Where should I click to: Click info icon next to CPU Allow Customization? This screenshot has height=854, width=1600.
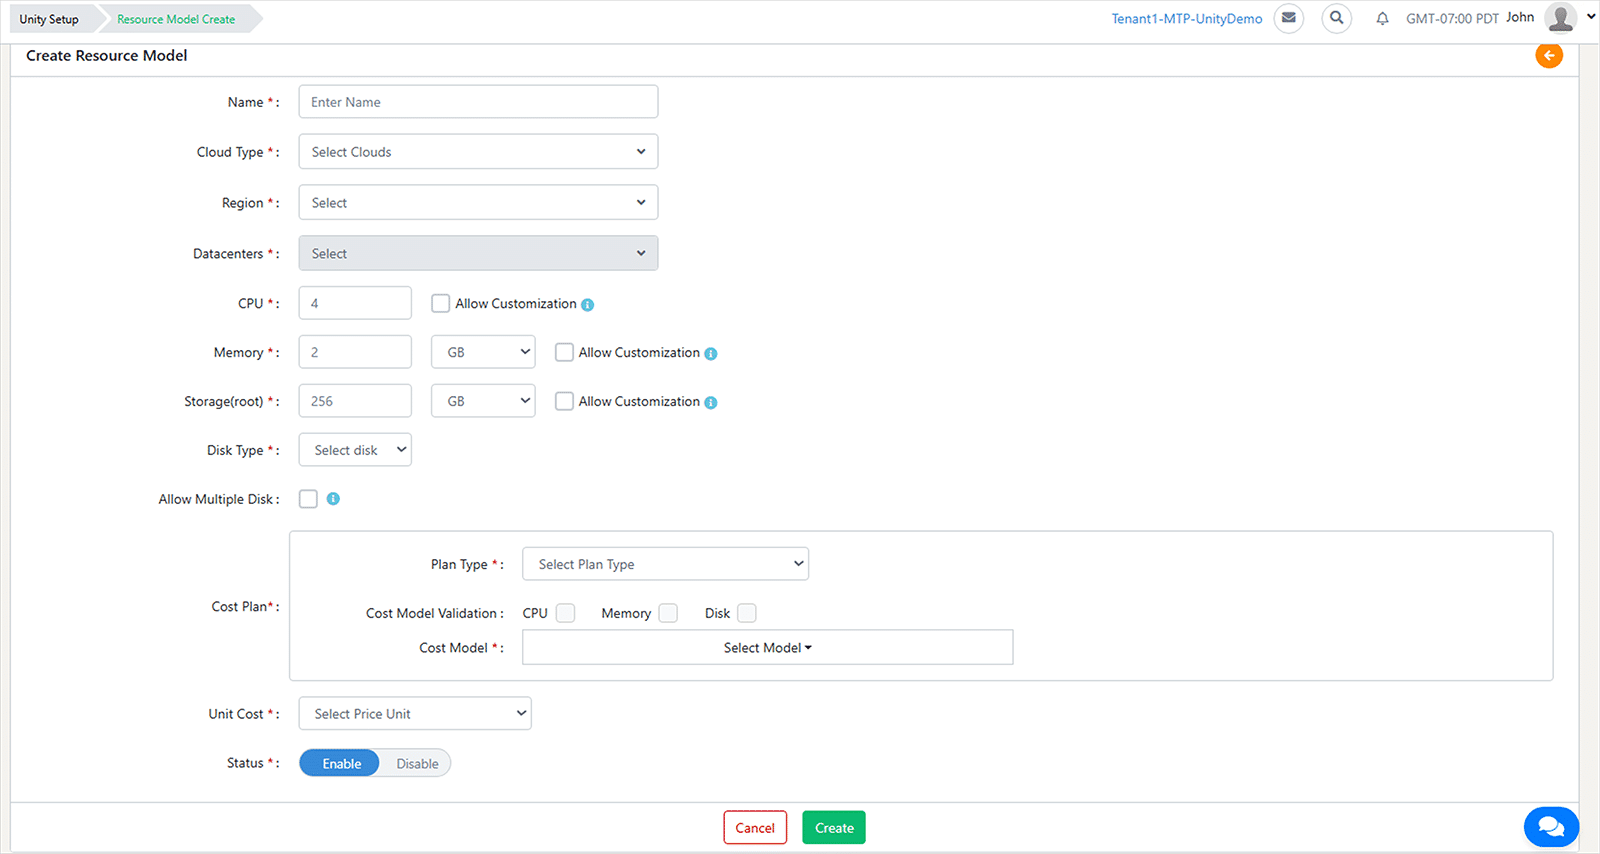[x=588, y=305]
